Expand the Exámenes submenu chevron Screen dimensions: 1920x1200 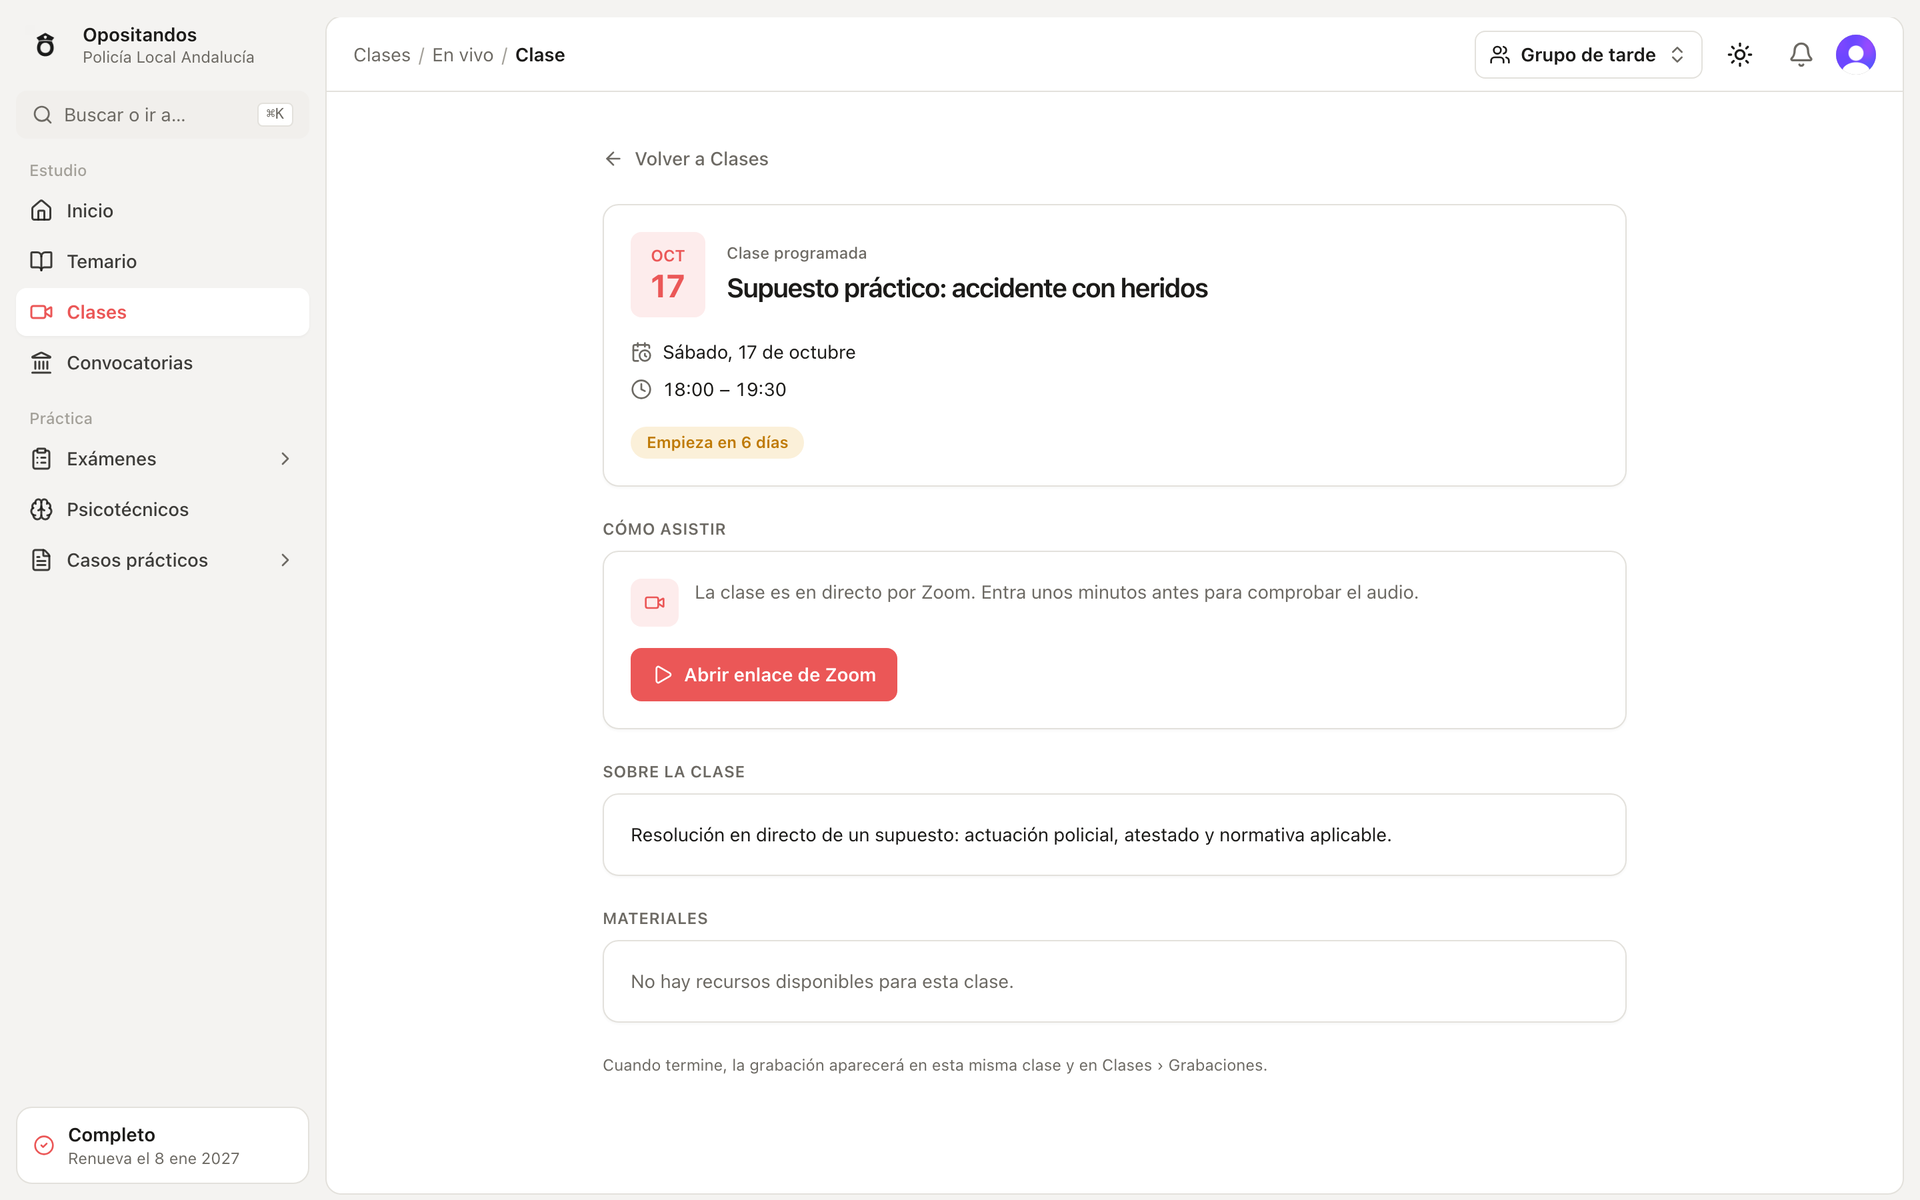click(x=285, y=459)
